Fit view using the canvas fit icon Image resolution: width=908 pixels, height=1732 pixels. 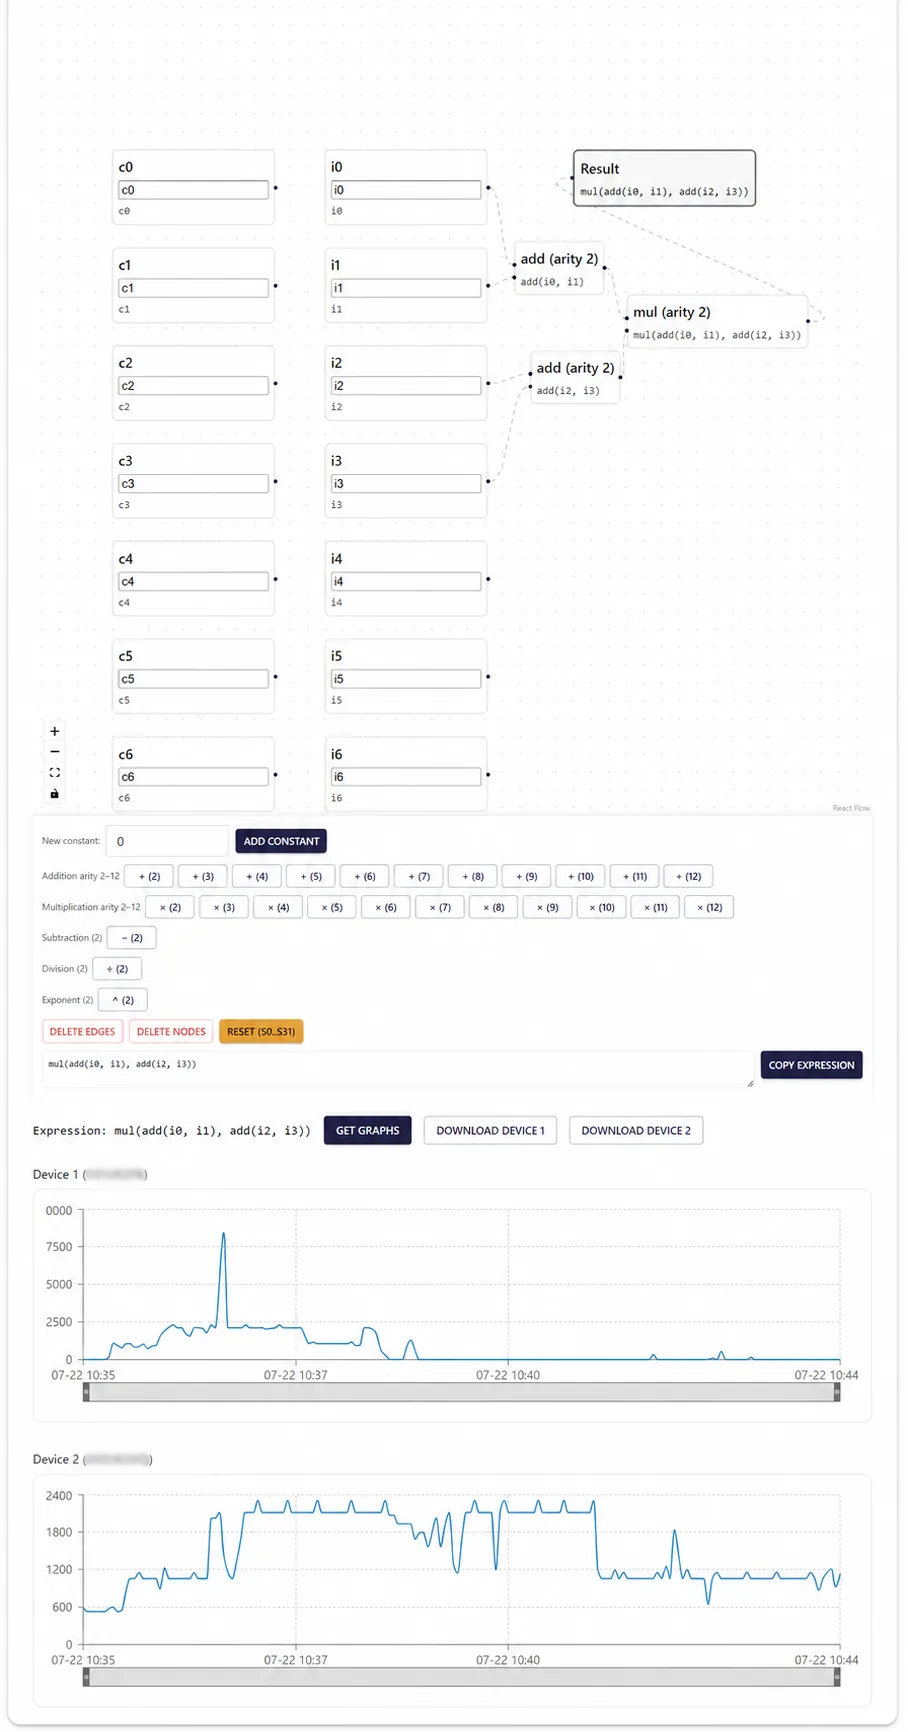[55, 773]
